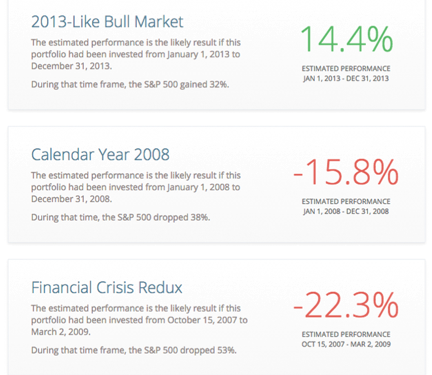Click 'Estimated Performance' label under -15.8%
The image size is (432, 375).
(346, 202)
